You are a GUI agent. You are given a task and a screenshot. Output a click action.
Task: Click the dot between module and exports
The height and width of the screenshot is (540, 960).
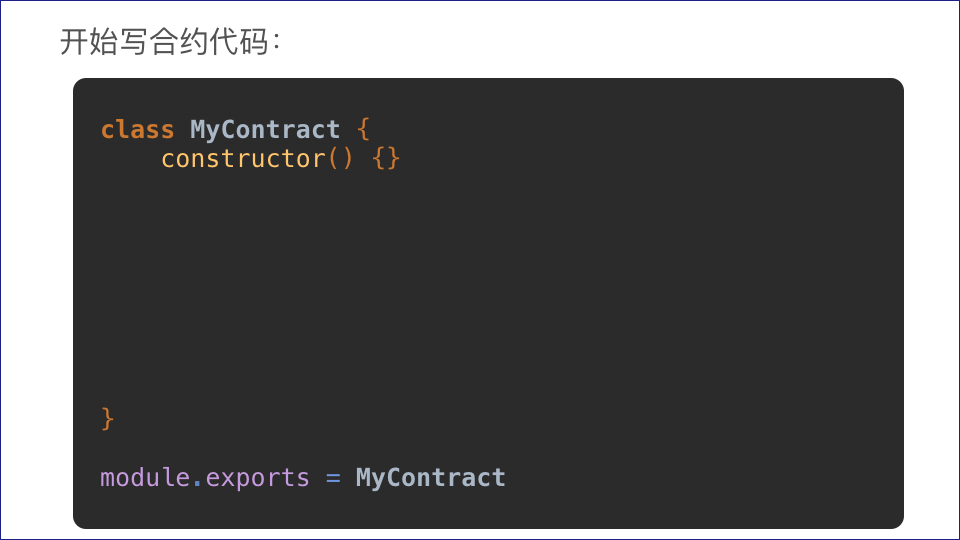click(198, 478)
